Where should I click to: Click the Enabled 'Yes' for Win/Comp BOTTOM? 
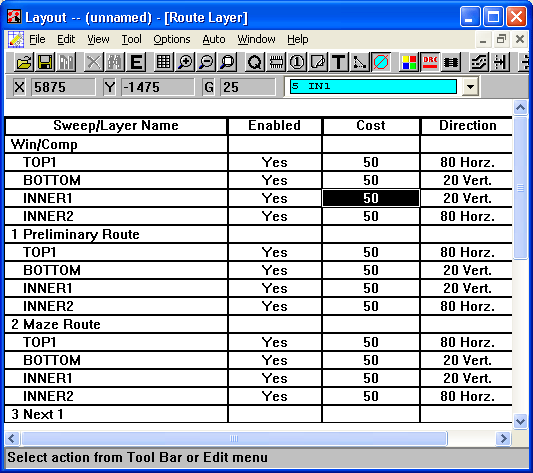[x=275, y=180]
